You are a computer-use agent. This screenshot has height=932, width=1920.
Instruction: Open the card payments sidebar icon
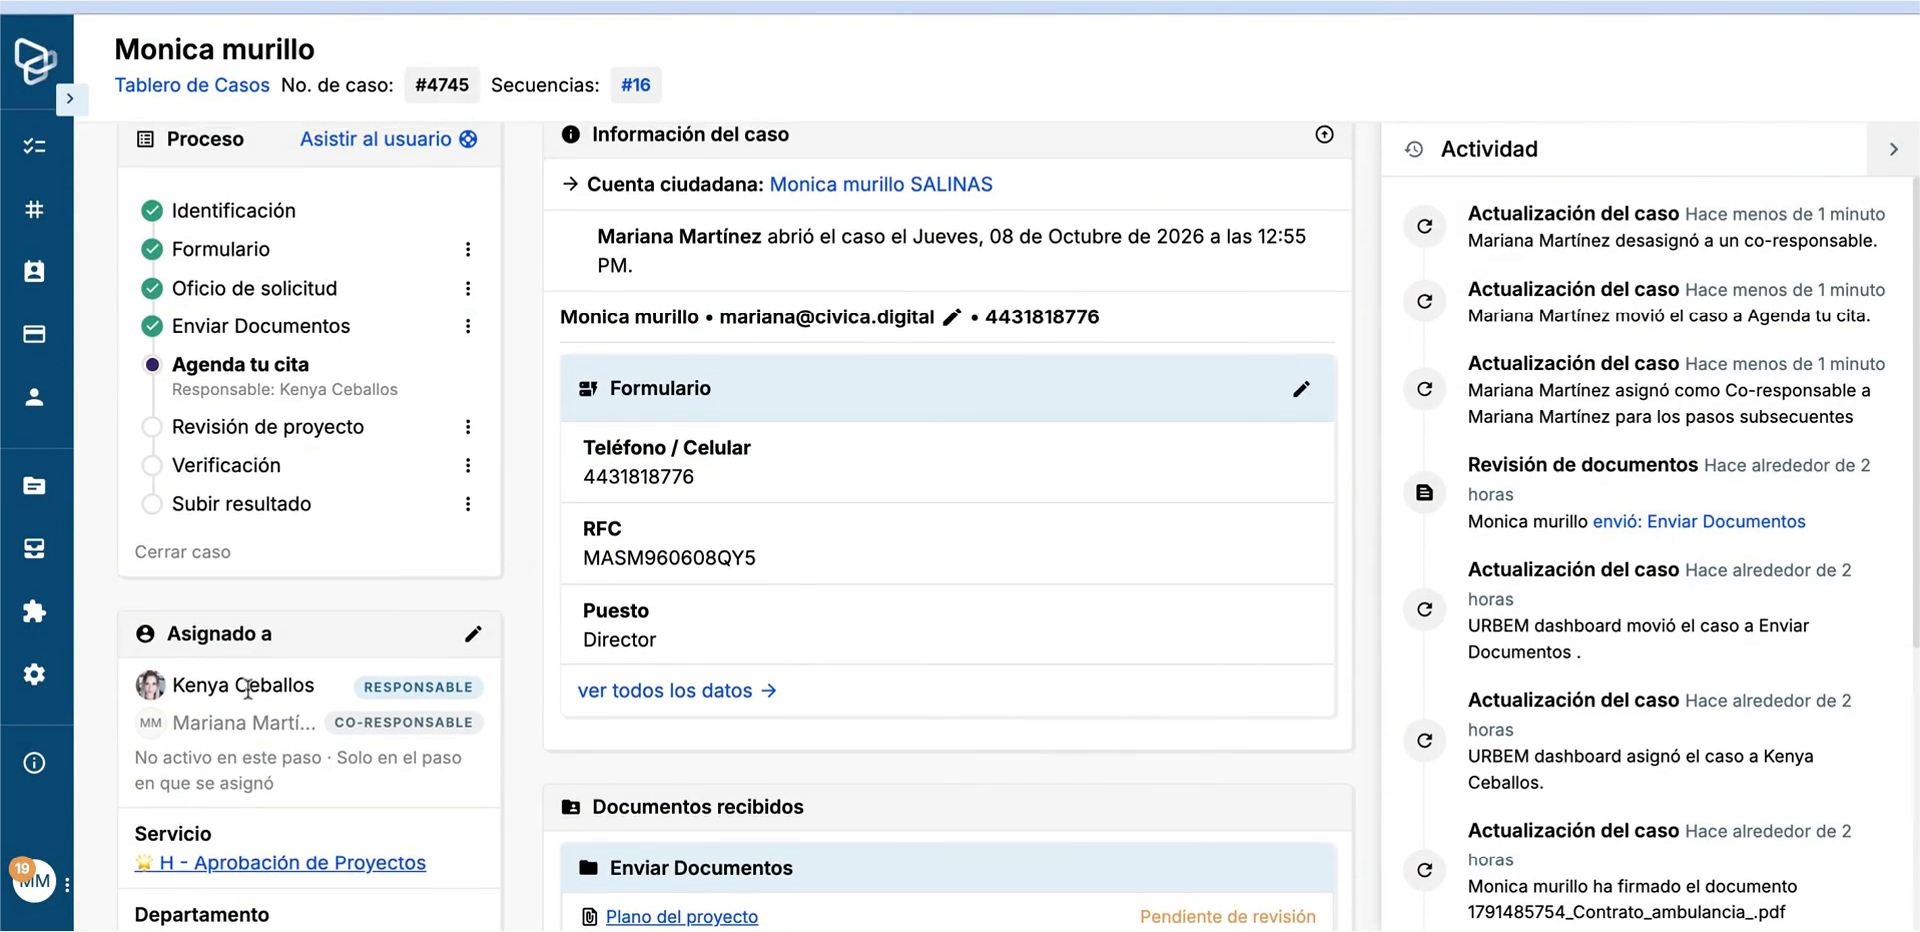pyautogui.click(x=34, y=334)
